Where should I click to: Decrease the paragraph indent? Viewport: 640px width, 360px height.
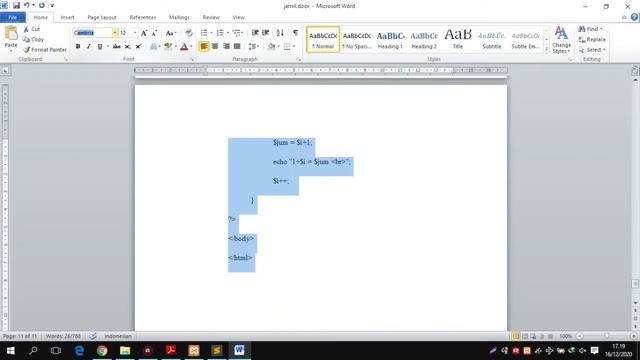point(255,33)
